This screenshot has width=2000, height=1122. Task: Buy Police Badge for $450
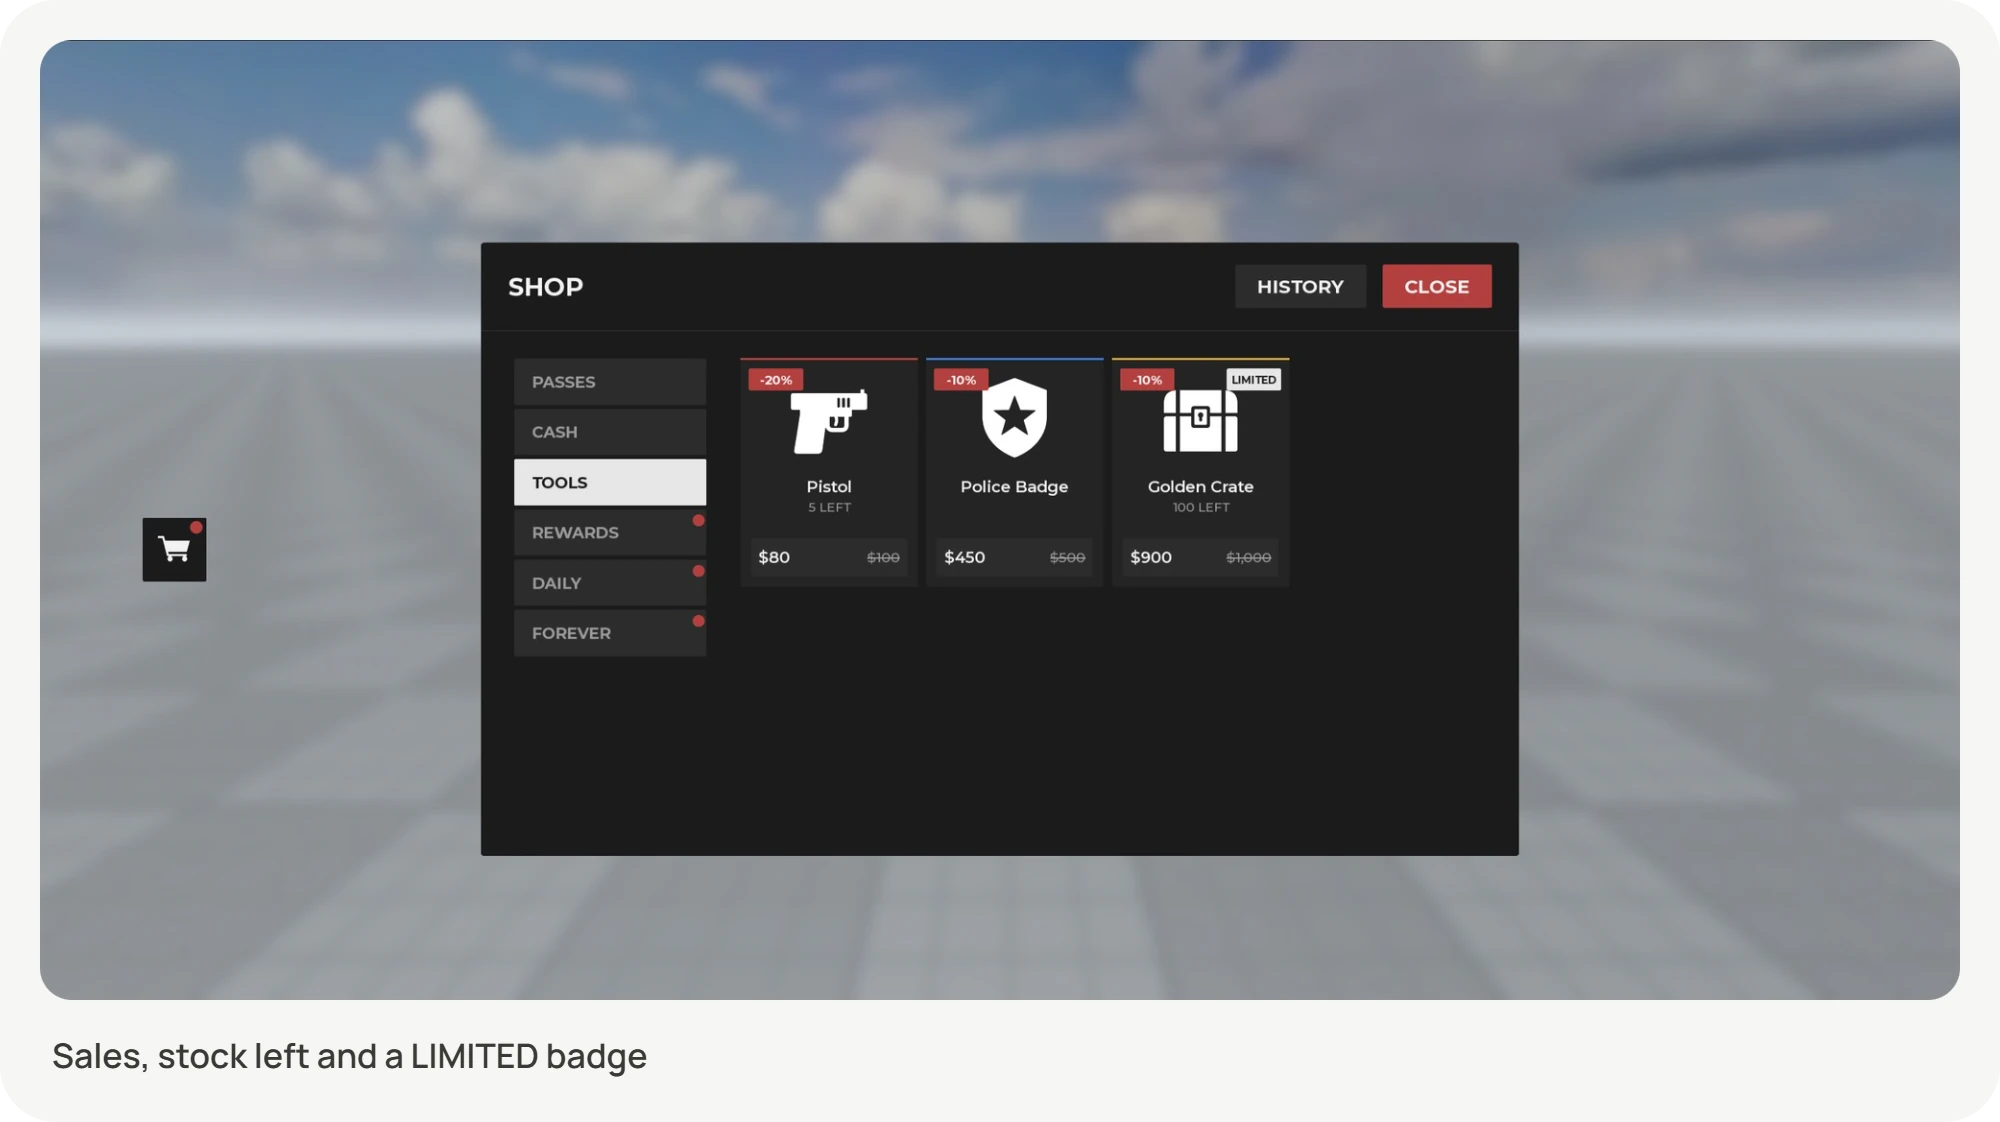coord(1014,557)
